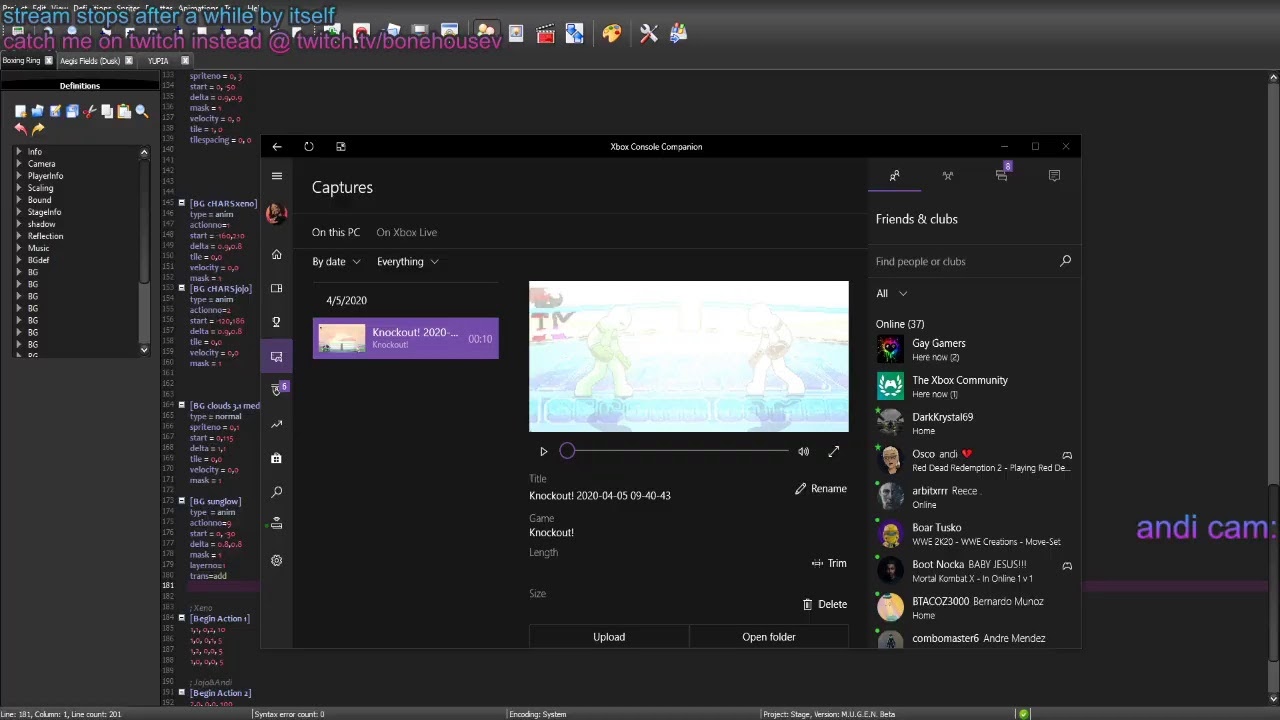Rename the Knockout capture

(821, 489)
